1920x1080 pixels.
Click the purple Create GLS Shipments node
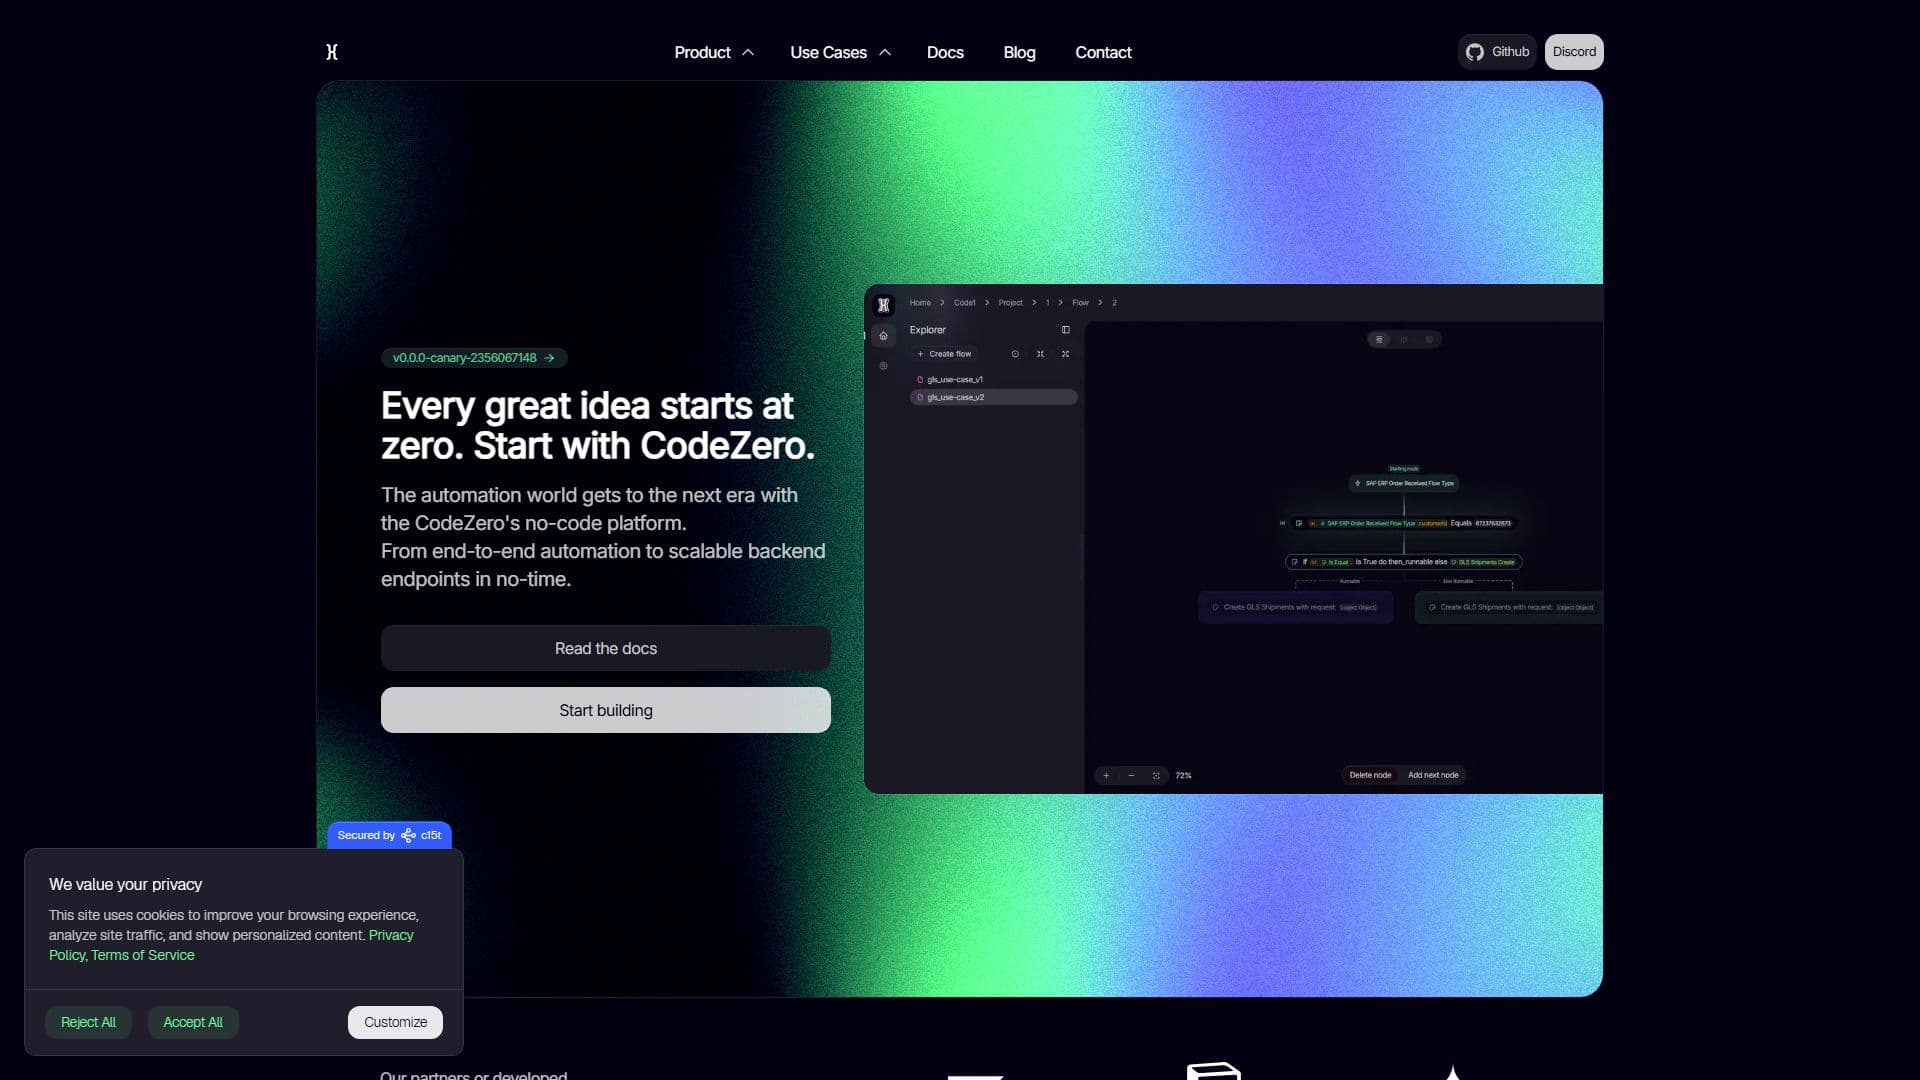[1295, 607]
